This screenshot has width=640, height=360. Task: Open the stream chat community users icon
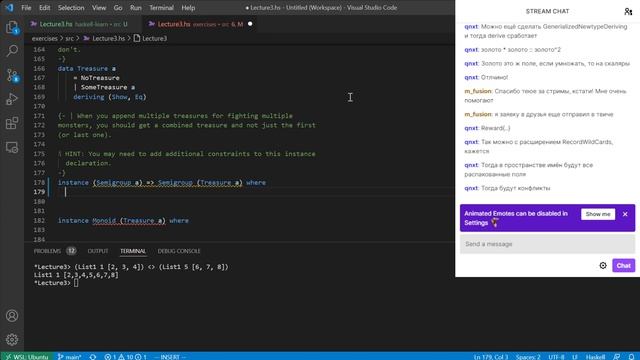[x=628, y=11]
